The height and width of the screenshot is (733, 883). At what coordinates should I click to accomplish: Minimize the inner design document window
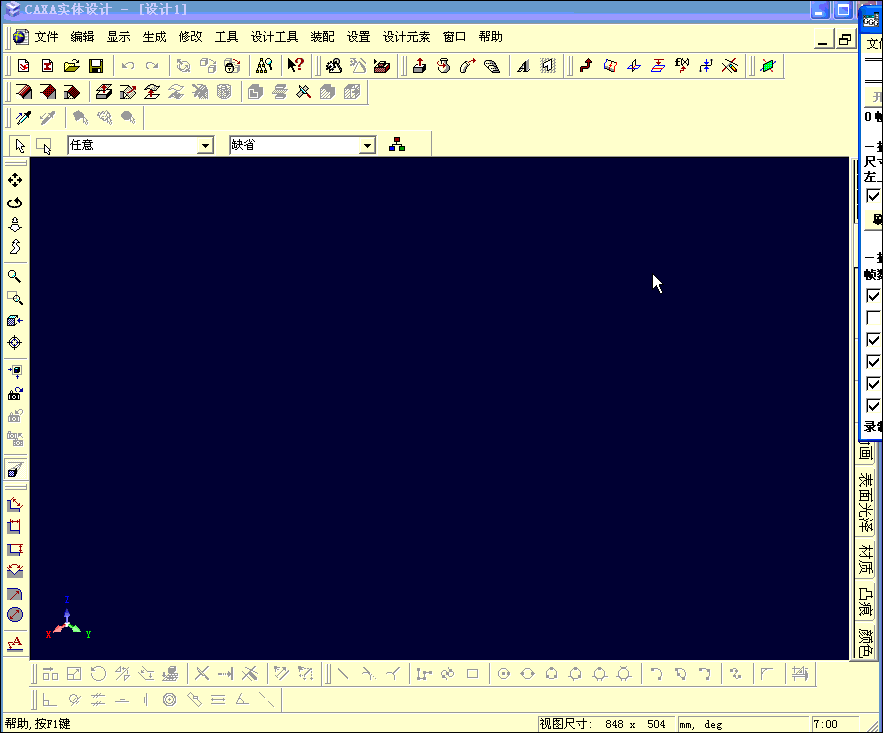tap(825, 40)
